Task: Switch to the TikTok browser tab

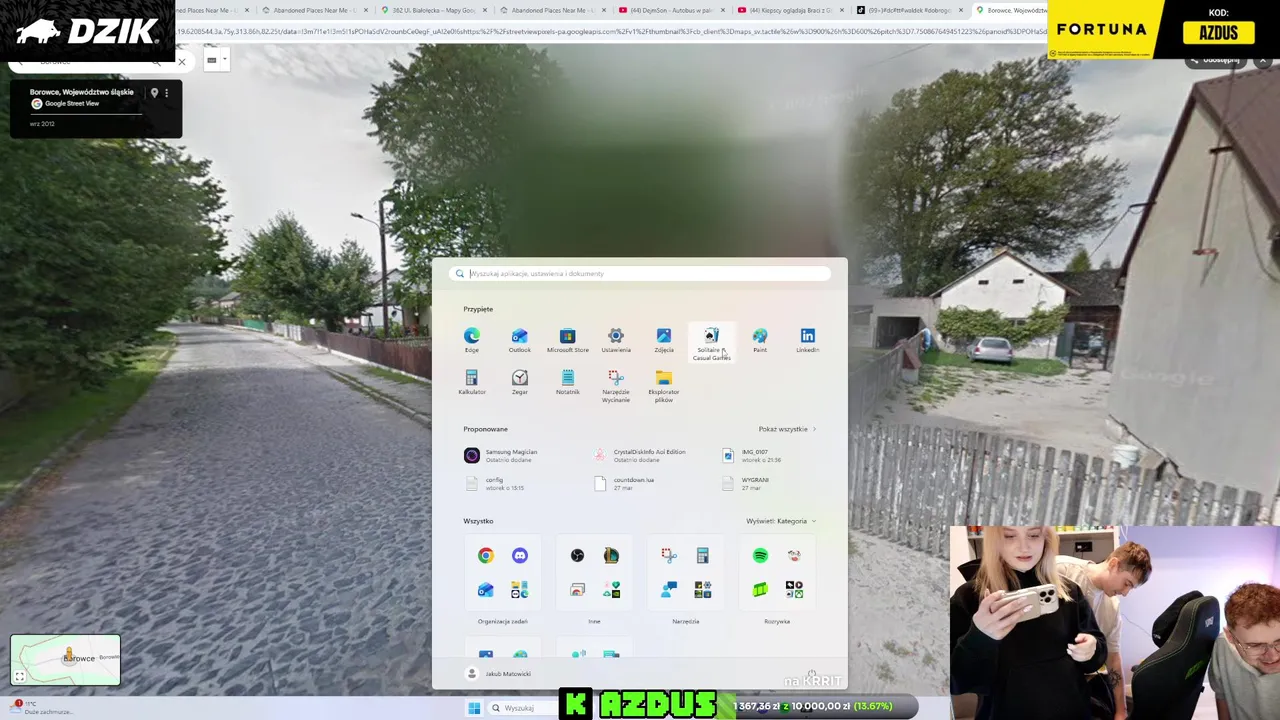Action: tap(910, 10)
